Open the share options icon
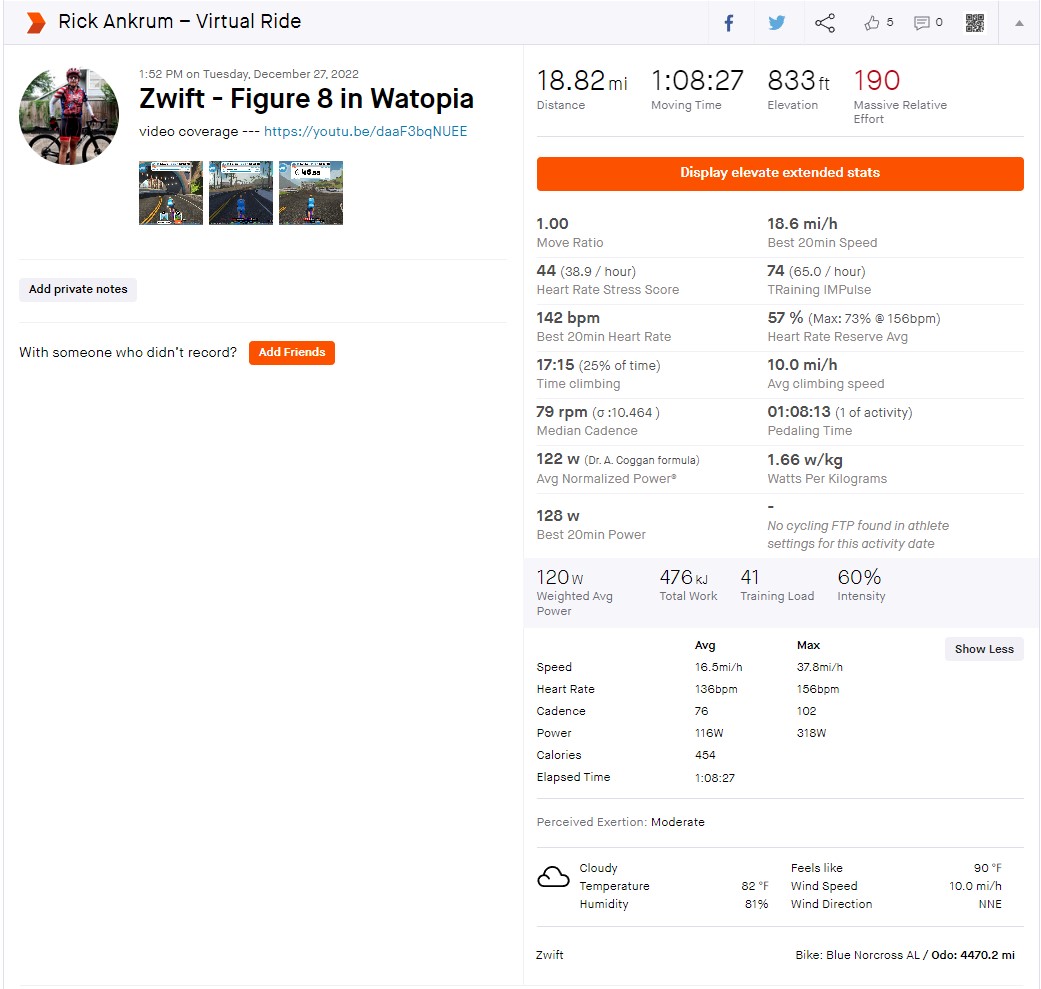 tap(825, 23)
